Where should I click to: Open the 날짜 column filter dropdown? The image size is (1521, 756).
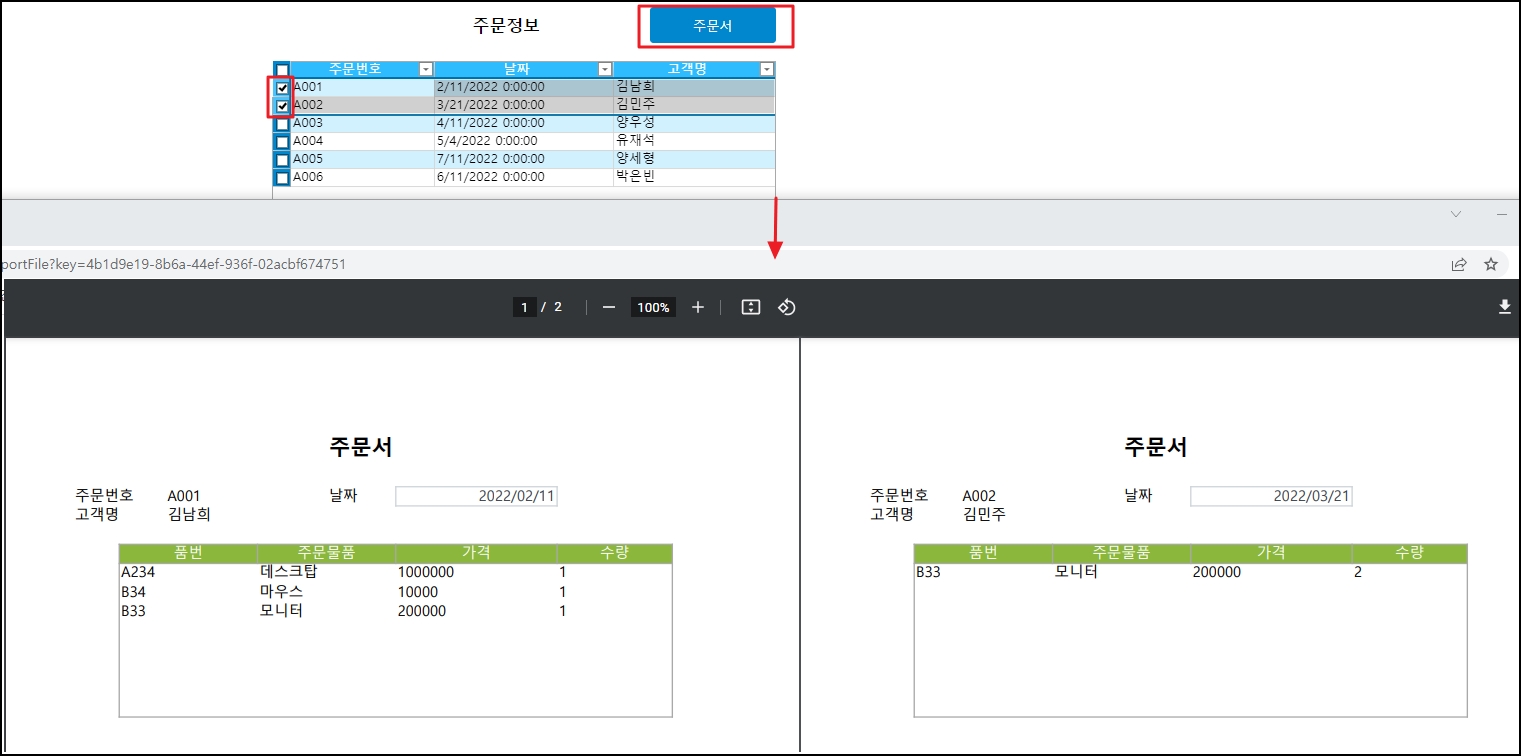point(604,69)
